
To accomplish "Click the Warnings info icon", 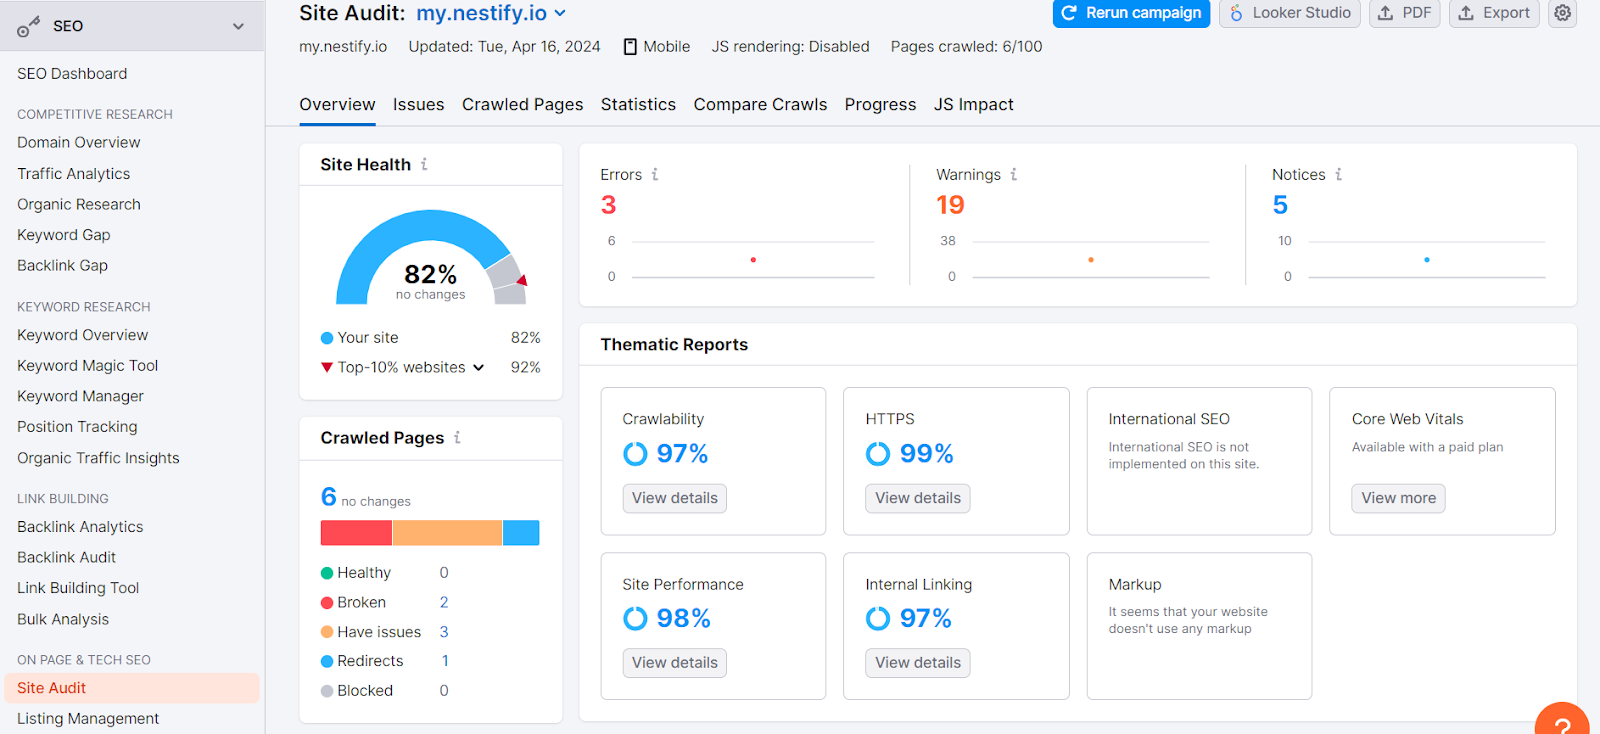I will [1013, 174].
